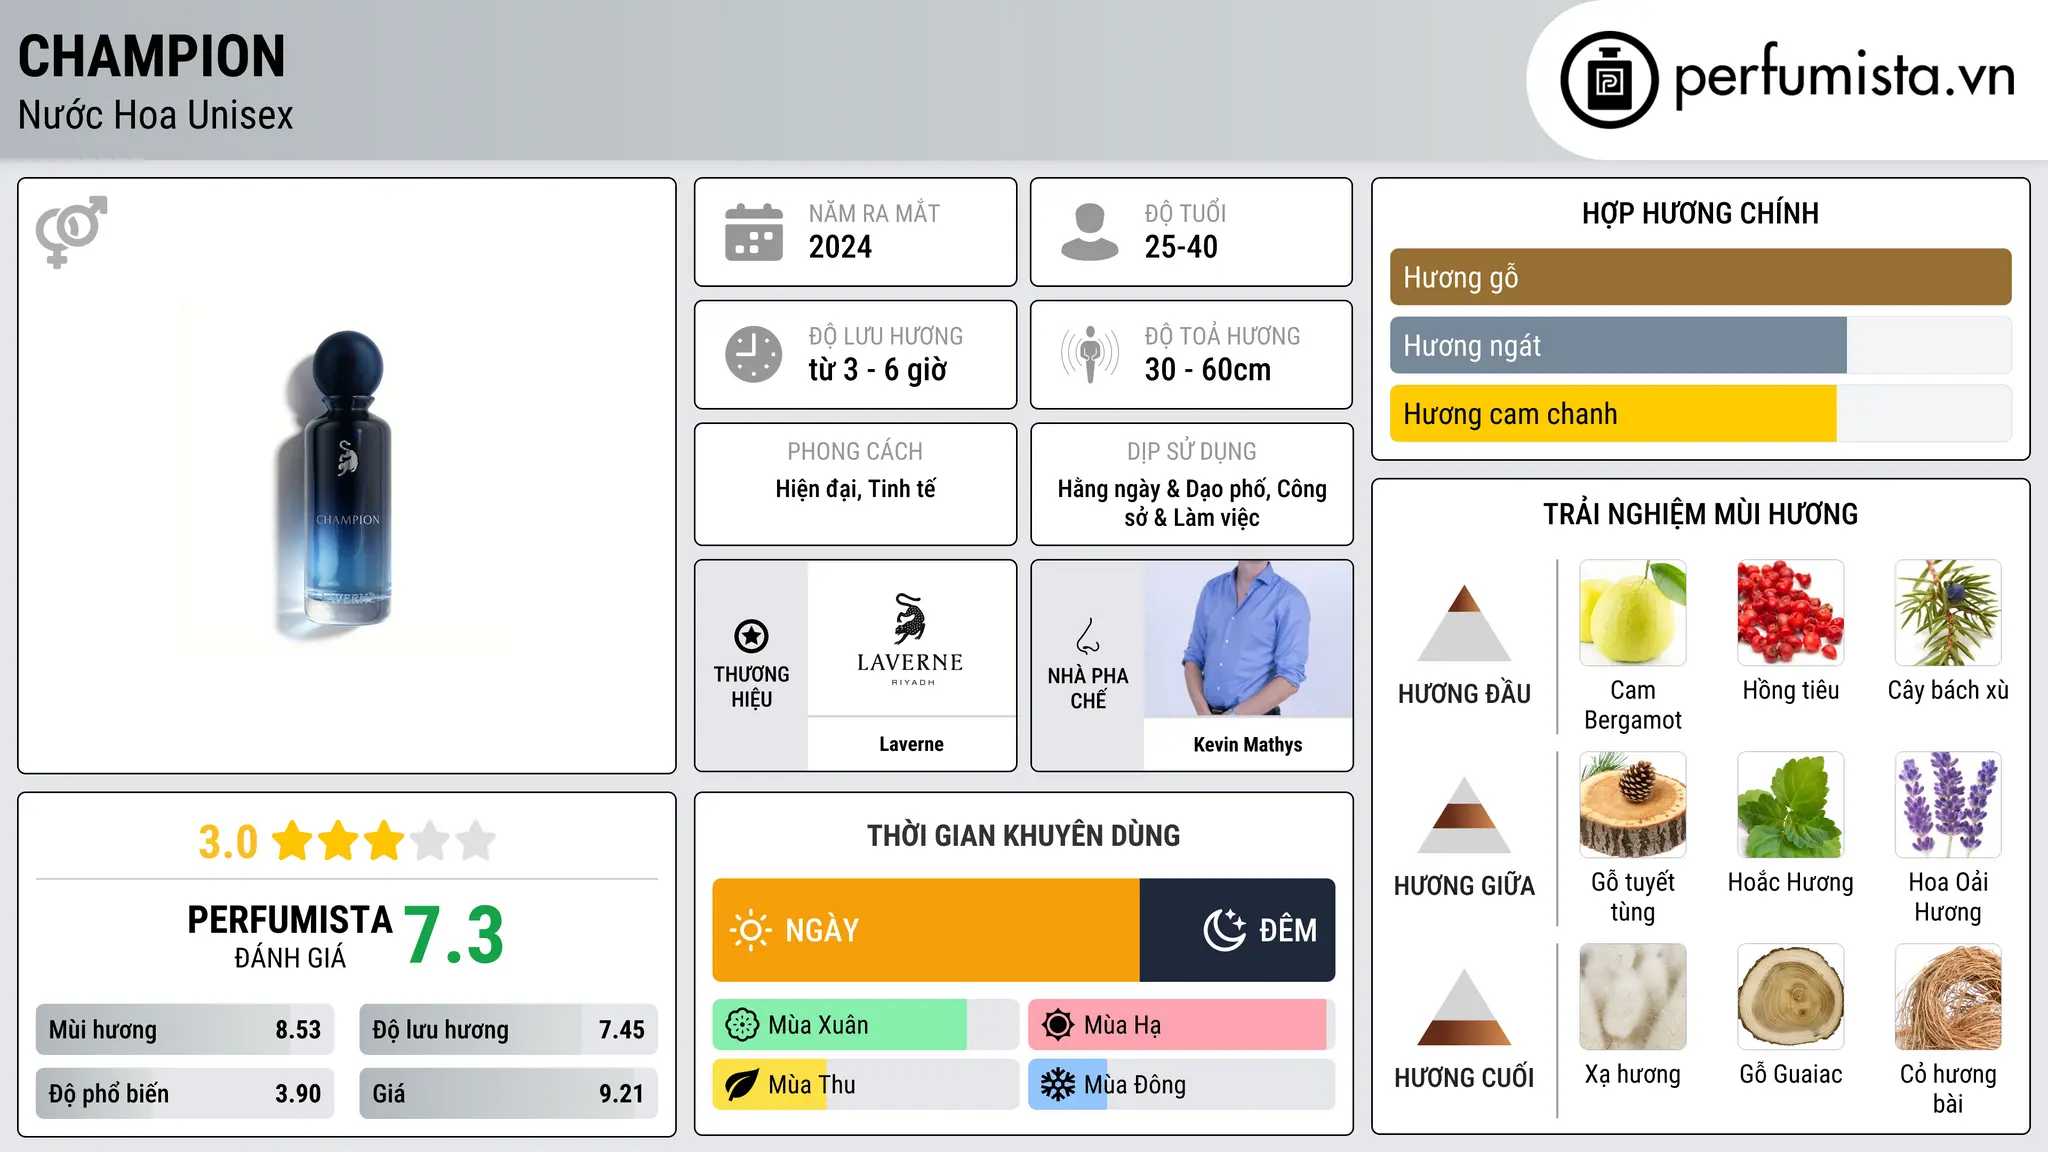Image resolution: width=2048 pixels, height=1152 pixels.
Task: Click the Hương ngát accord bar
Action: 1700,345
